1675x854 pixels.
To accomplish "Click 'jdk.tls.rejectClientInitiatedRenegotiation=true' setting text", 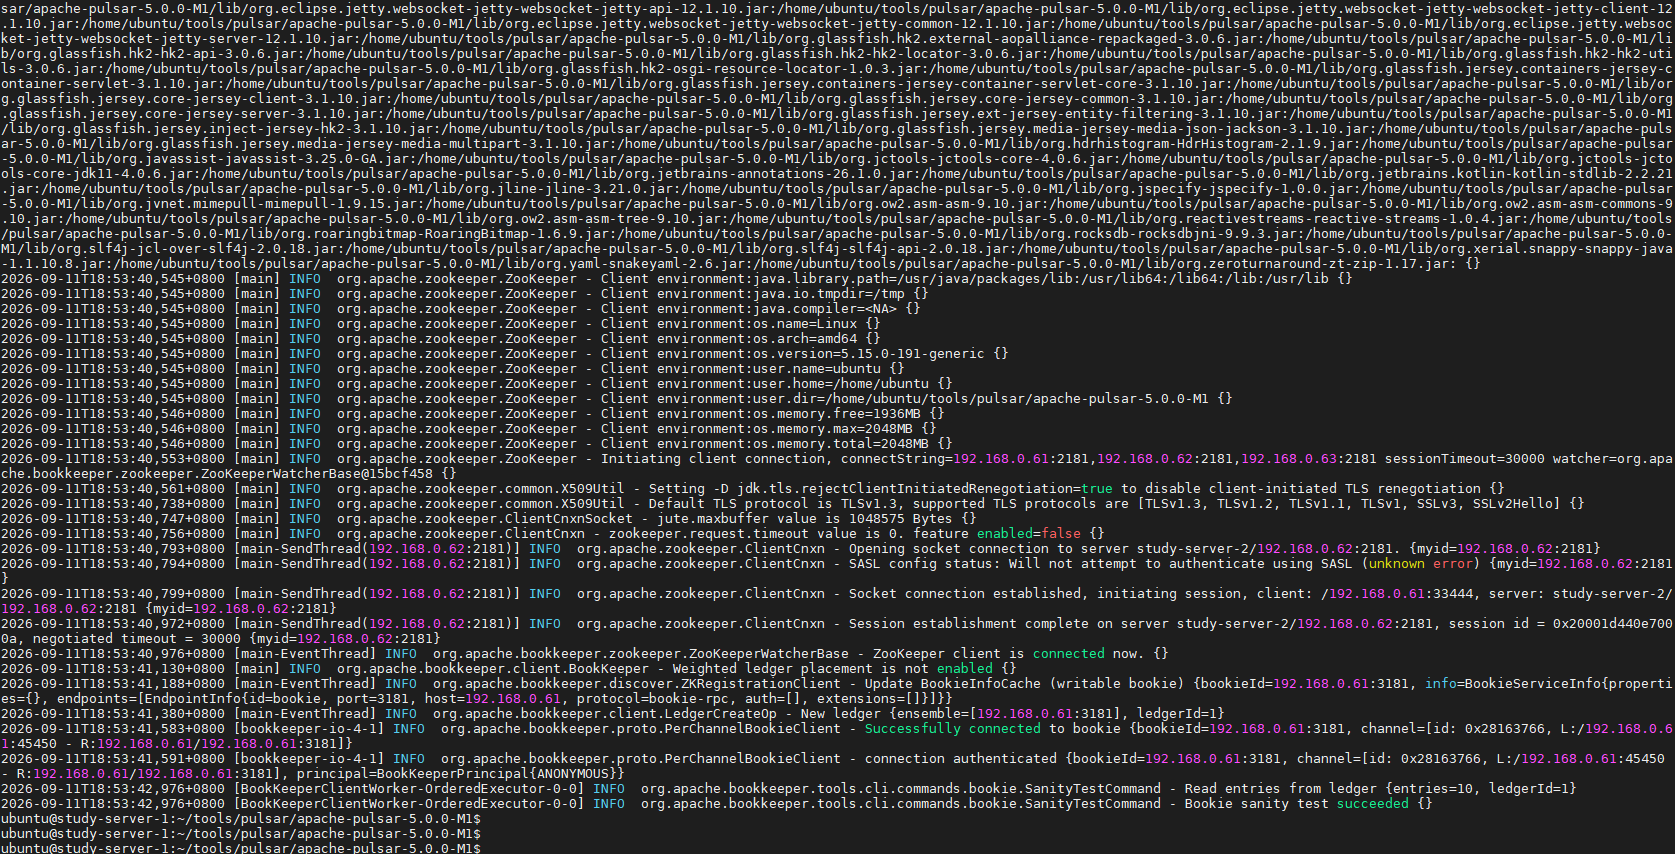I will (x=925, y=489).
